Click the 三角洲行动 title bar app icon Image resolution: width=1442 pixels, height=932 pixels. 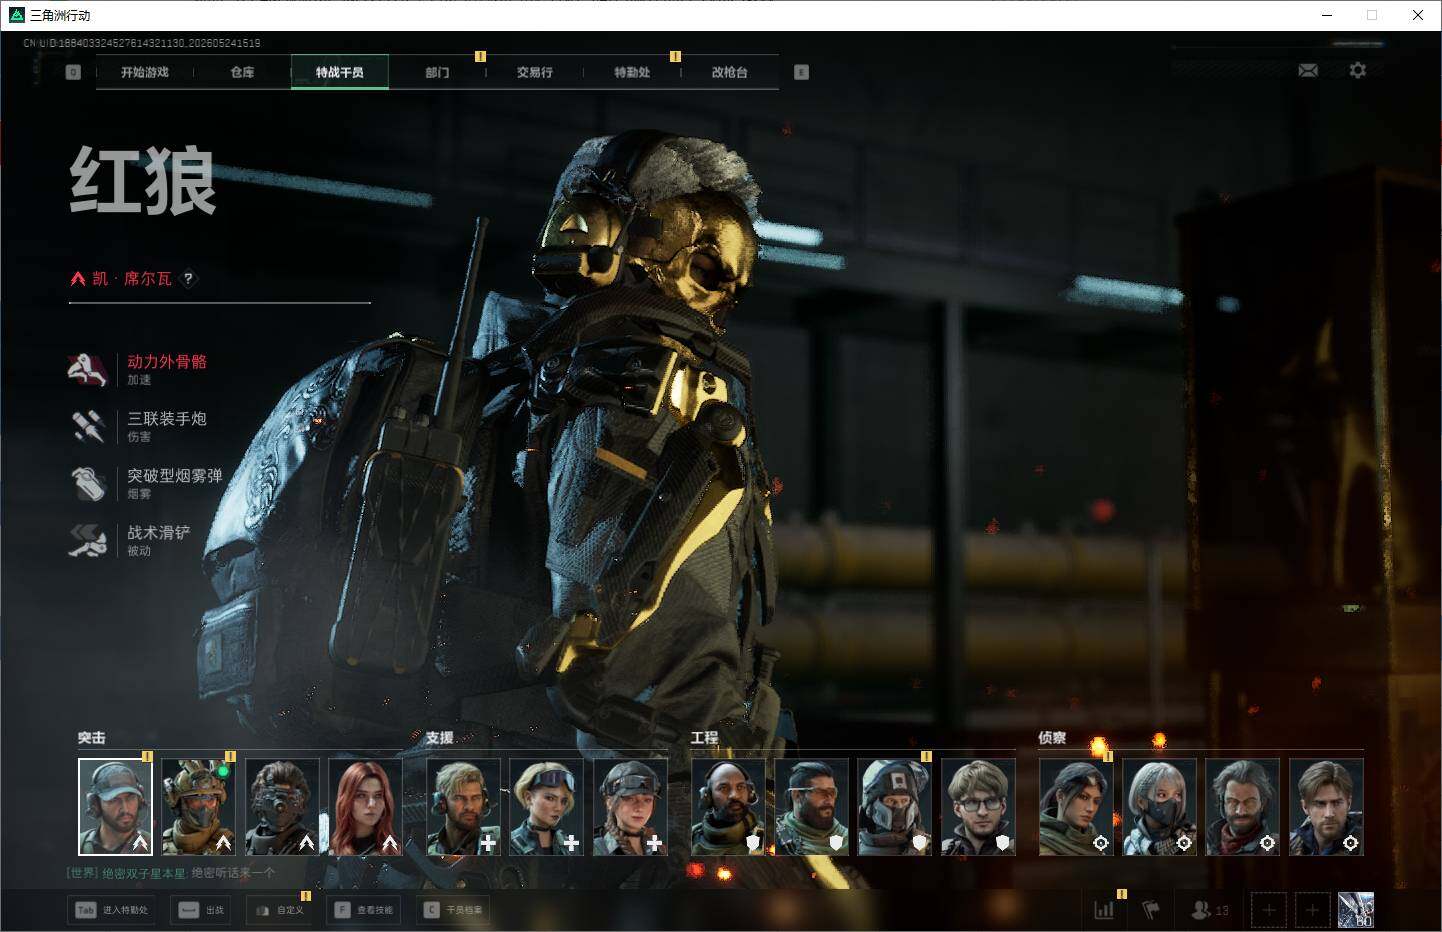point(16,15)
